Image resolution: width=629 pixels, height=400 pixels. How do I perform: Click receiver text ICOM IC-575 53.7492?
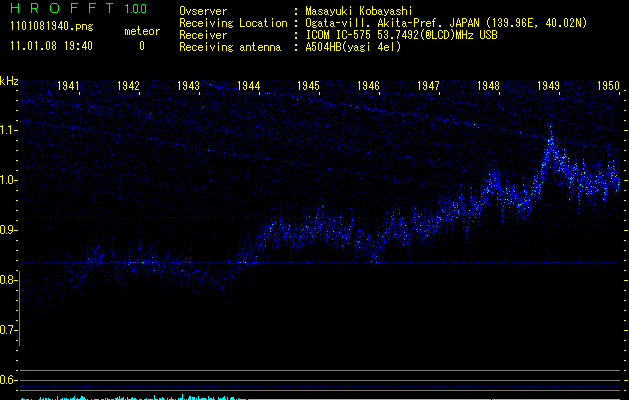[379, 35]
